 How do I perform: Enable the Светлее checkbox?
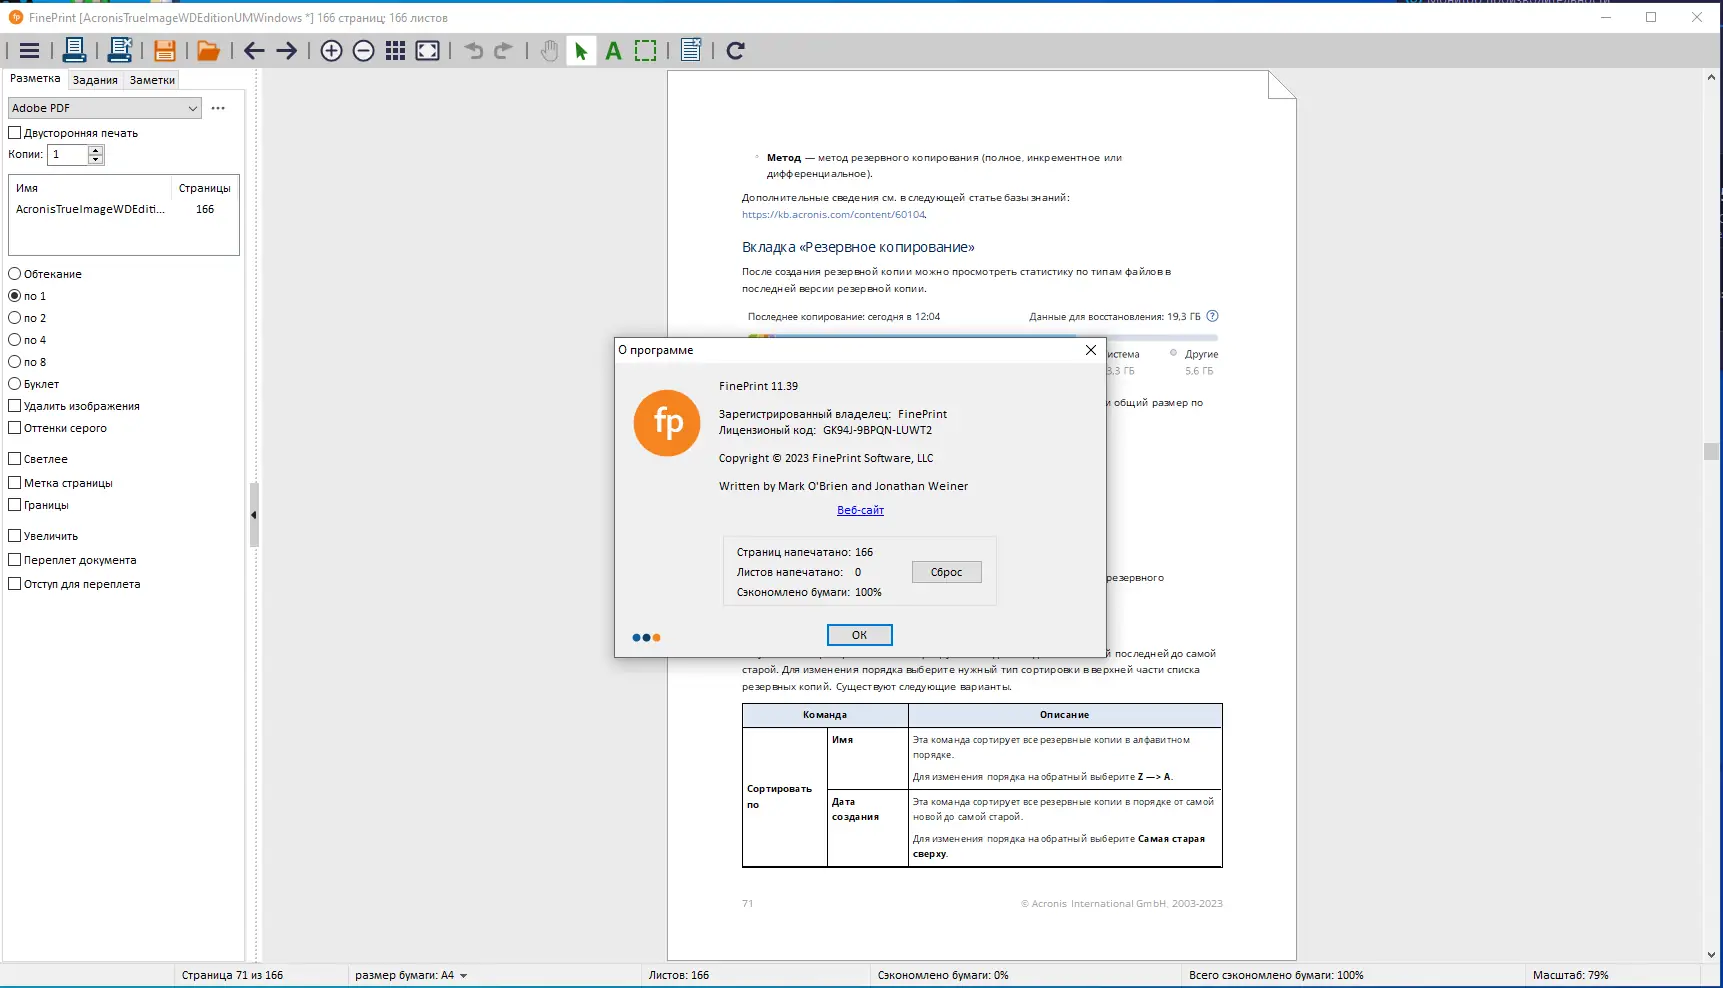pyautogui.click(x=15, y=459)
